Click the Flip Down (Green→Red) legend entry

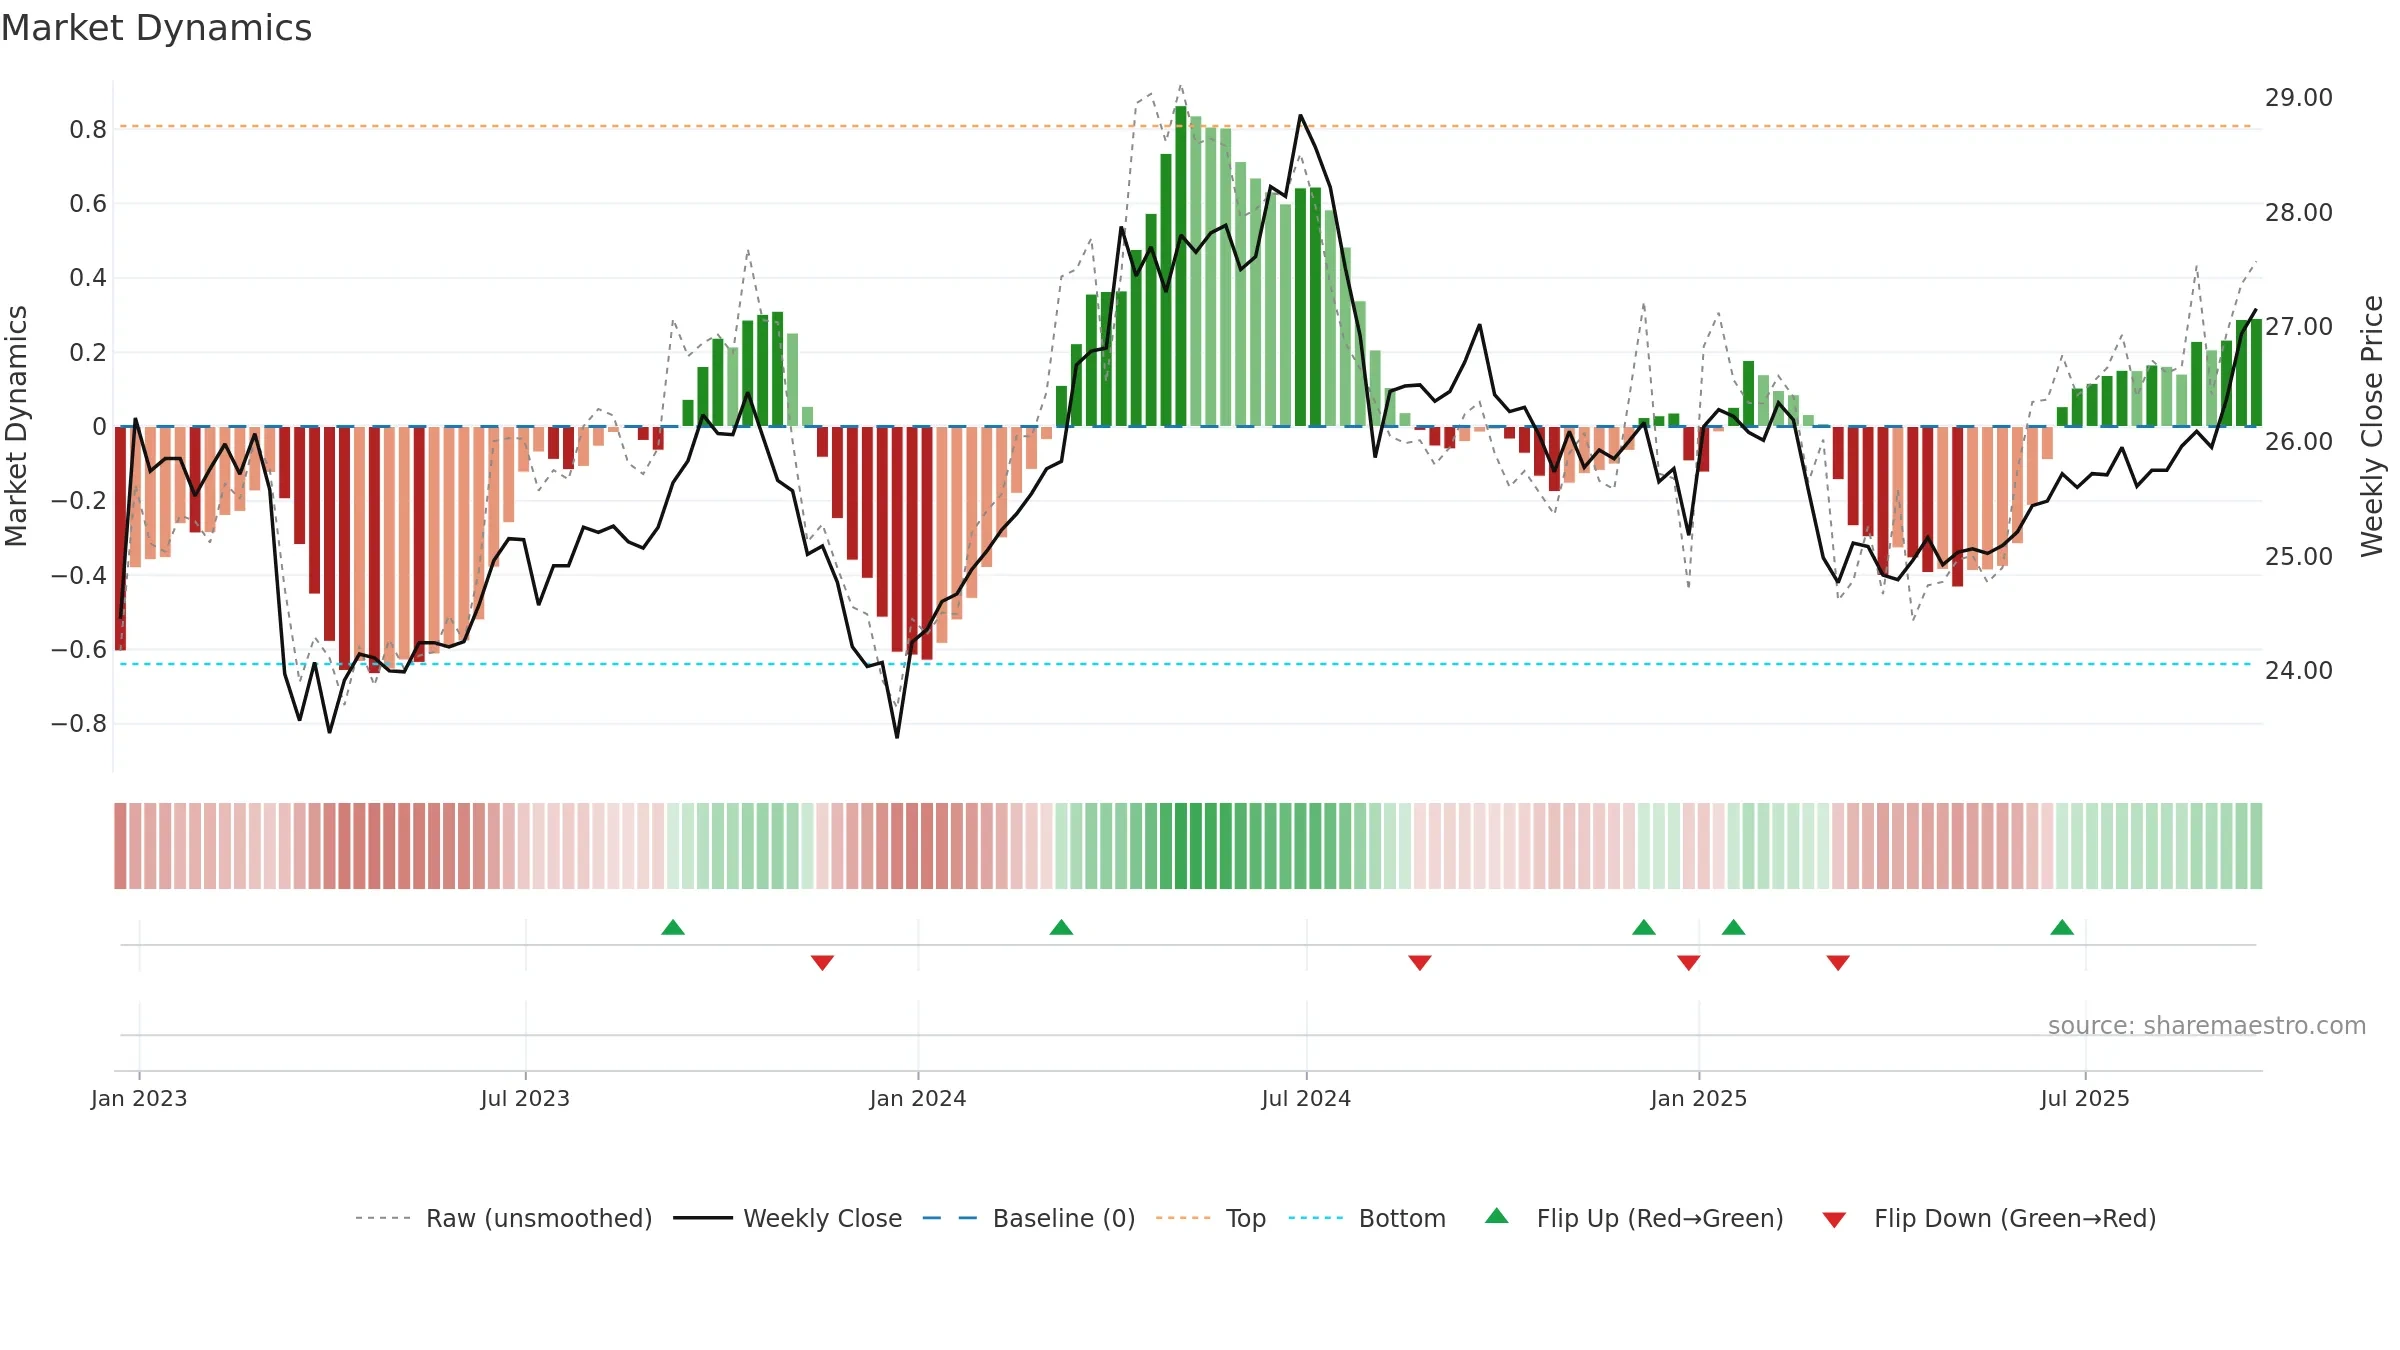(x=1989, y=1218)
